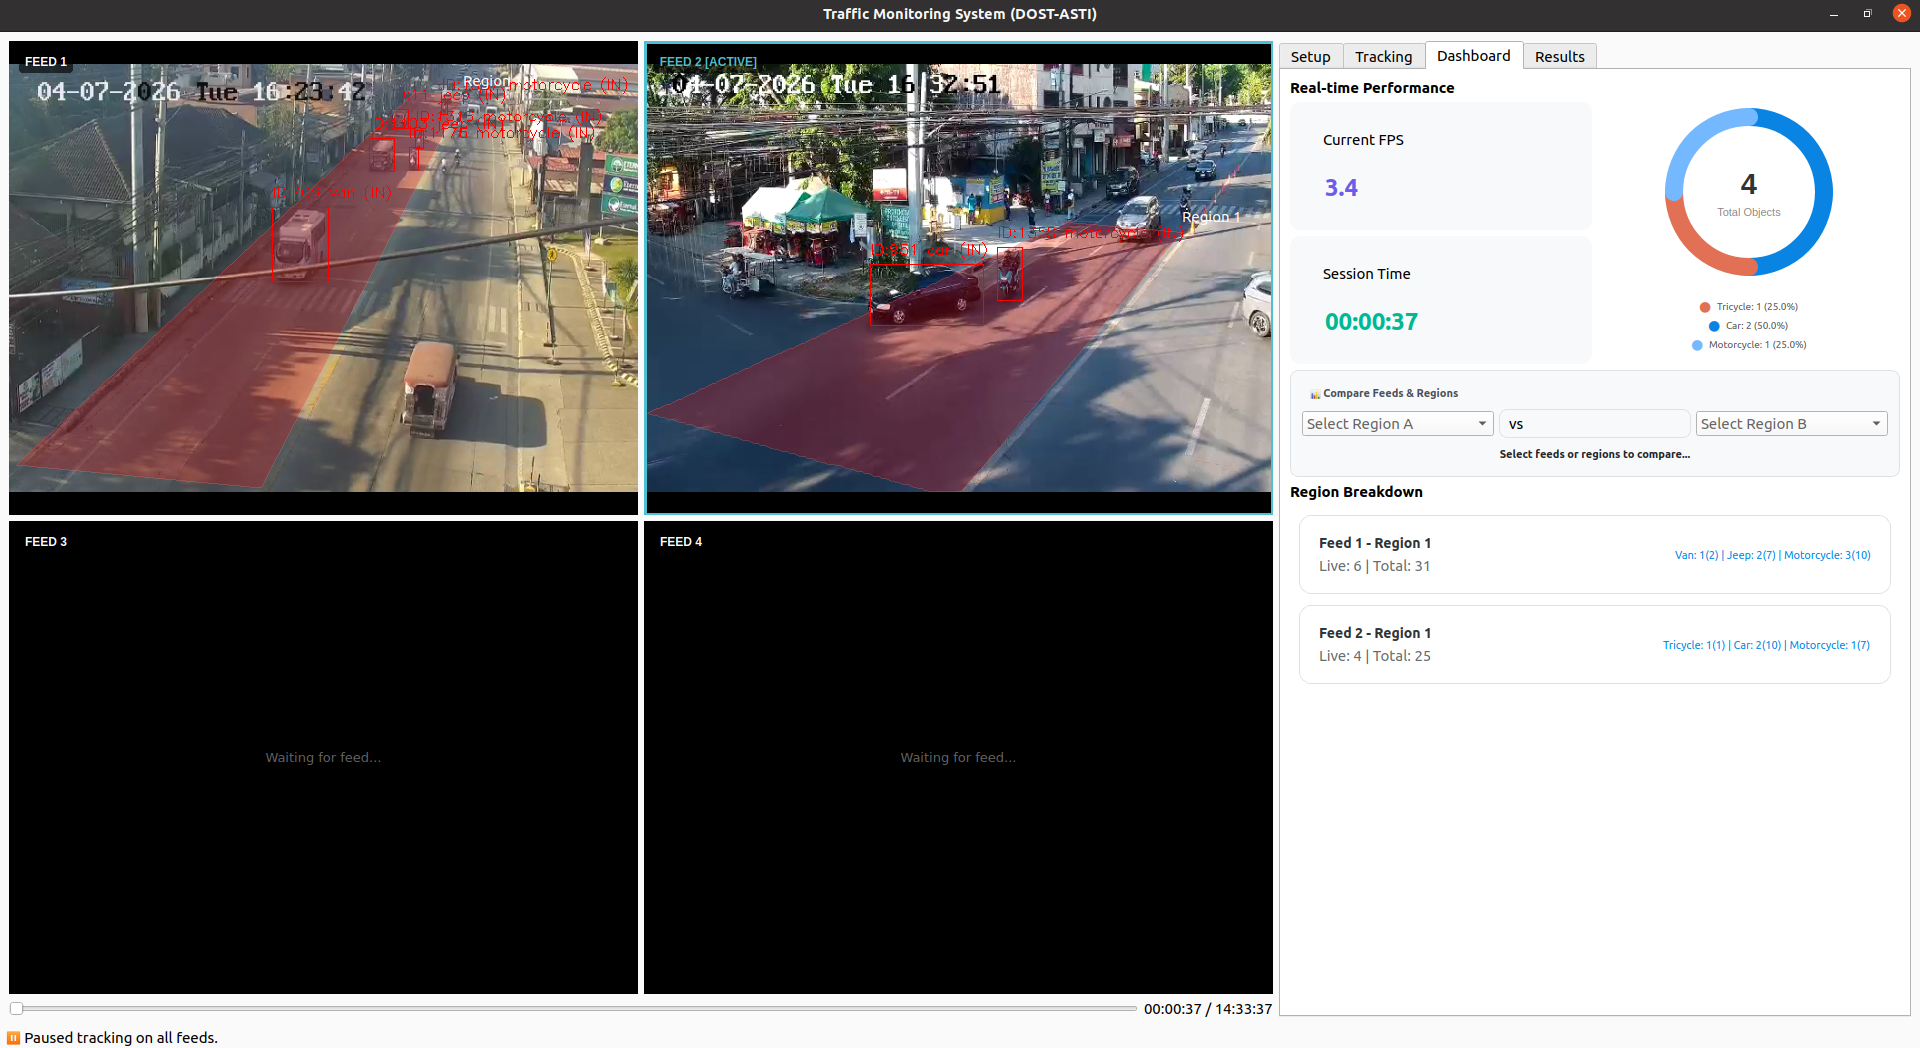Open the Tracking tab

(x=1383, y=57)
